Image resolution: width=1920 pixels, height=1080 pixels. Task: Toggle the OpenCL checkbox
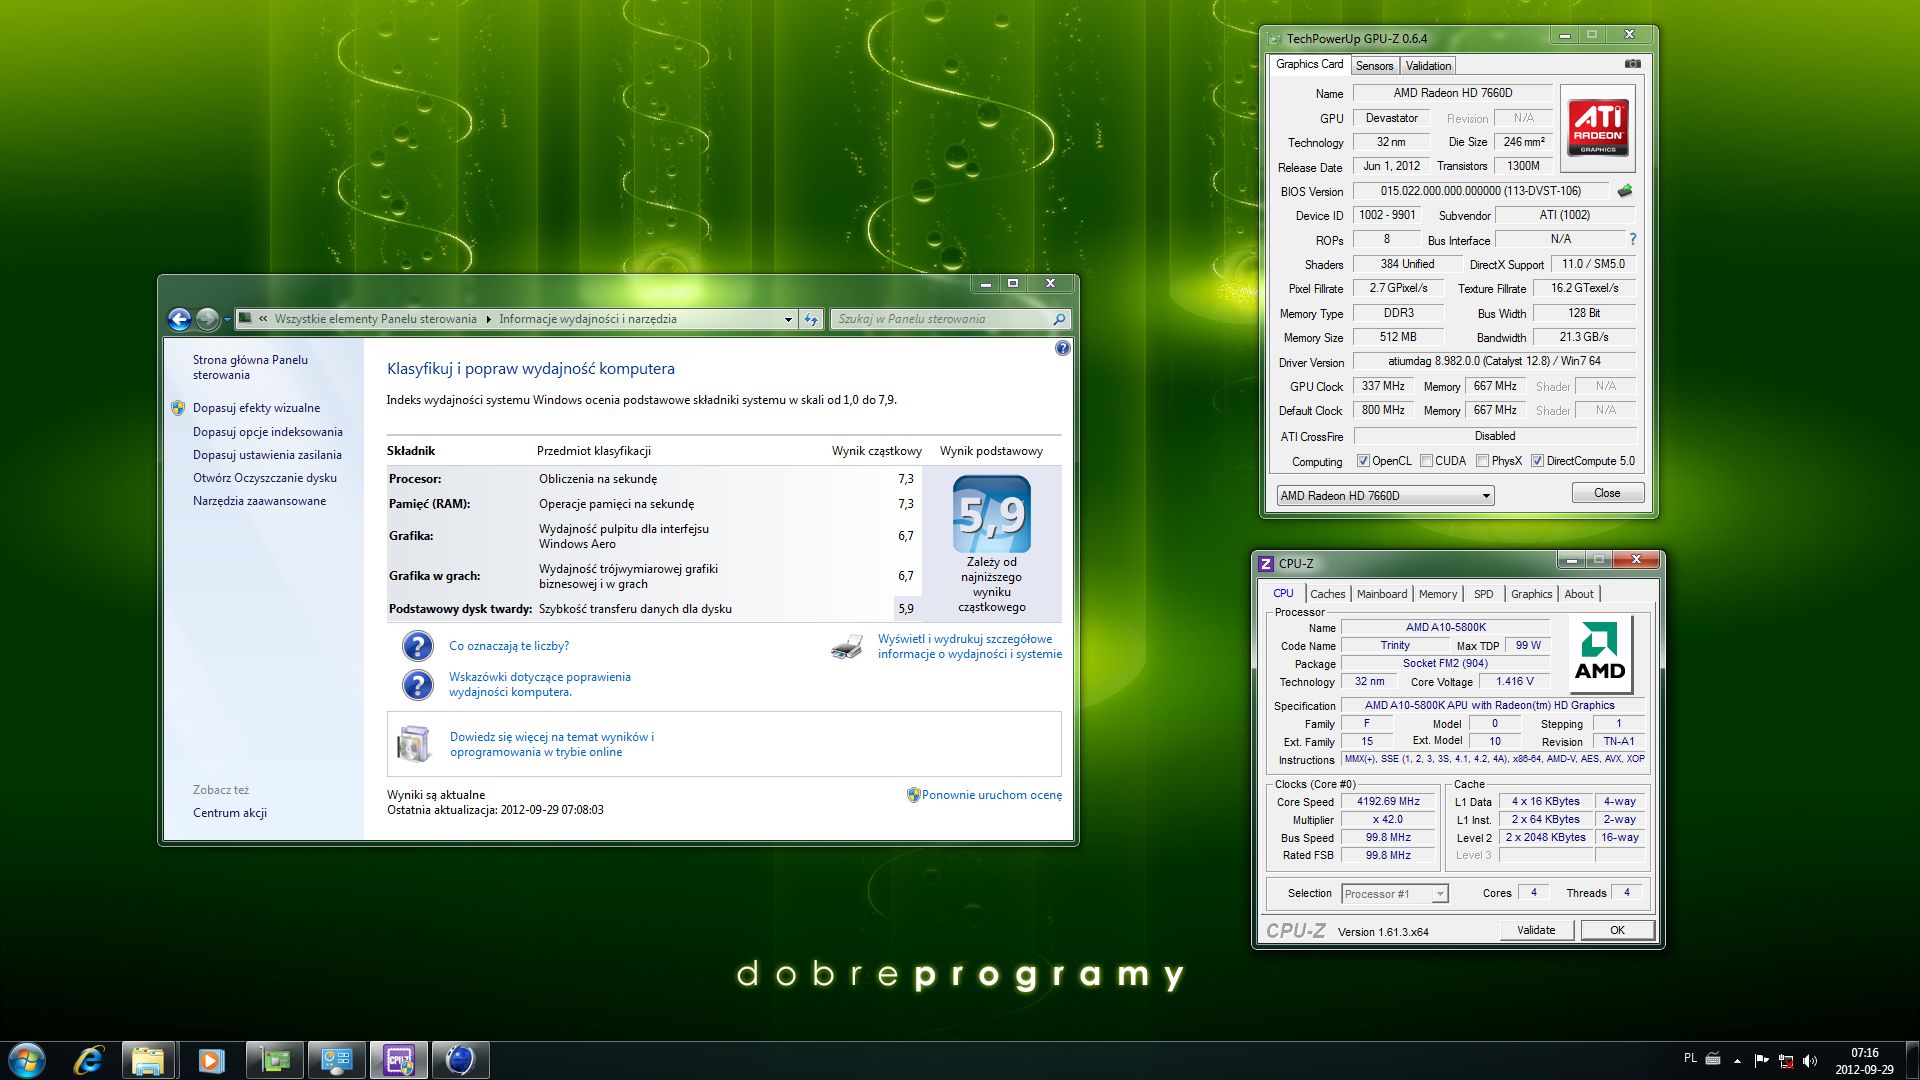(x=1363, y=461)
